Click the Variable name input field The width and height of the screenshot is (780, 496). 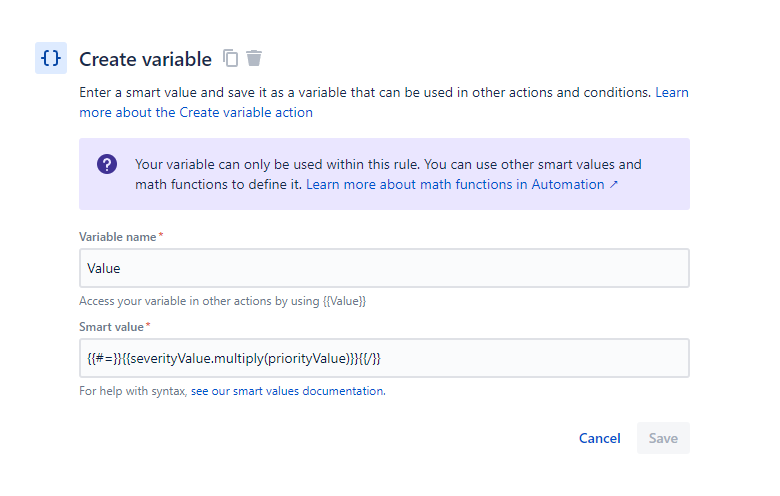384,268
